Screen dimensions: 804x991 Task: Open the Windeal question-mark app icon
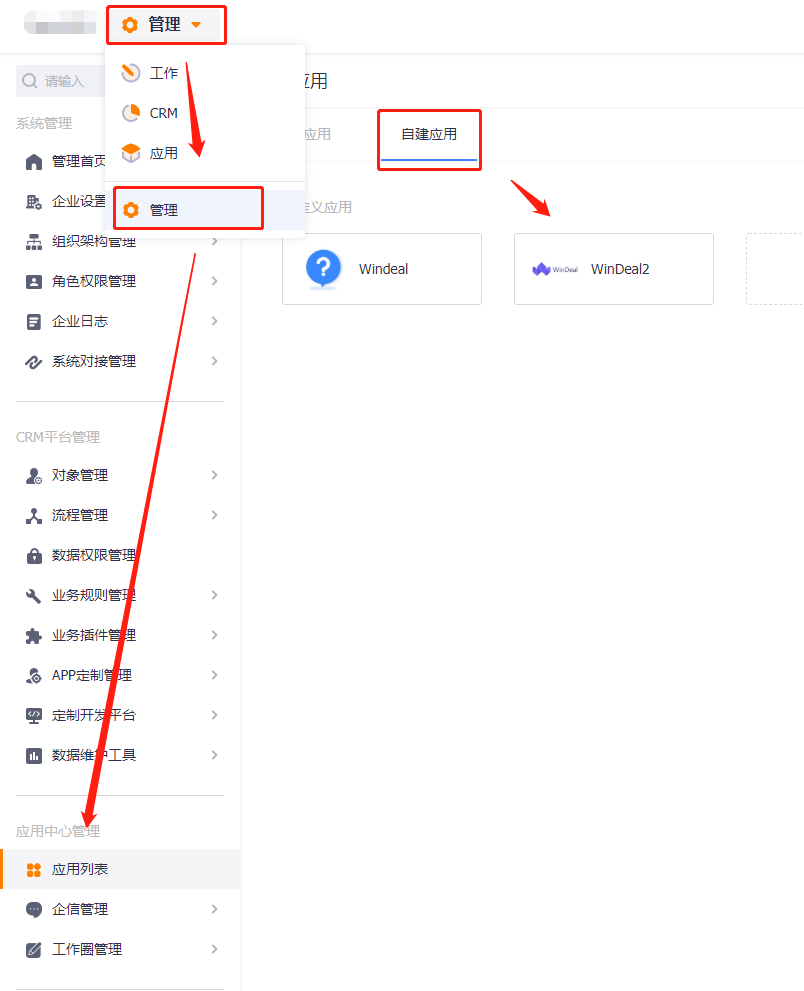coord(324,269)
